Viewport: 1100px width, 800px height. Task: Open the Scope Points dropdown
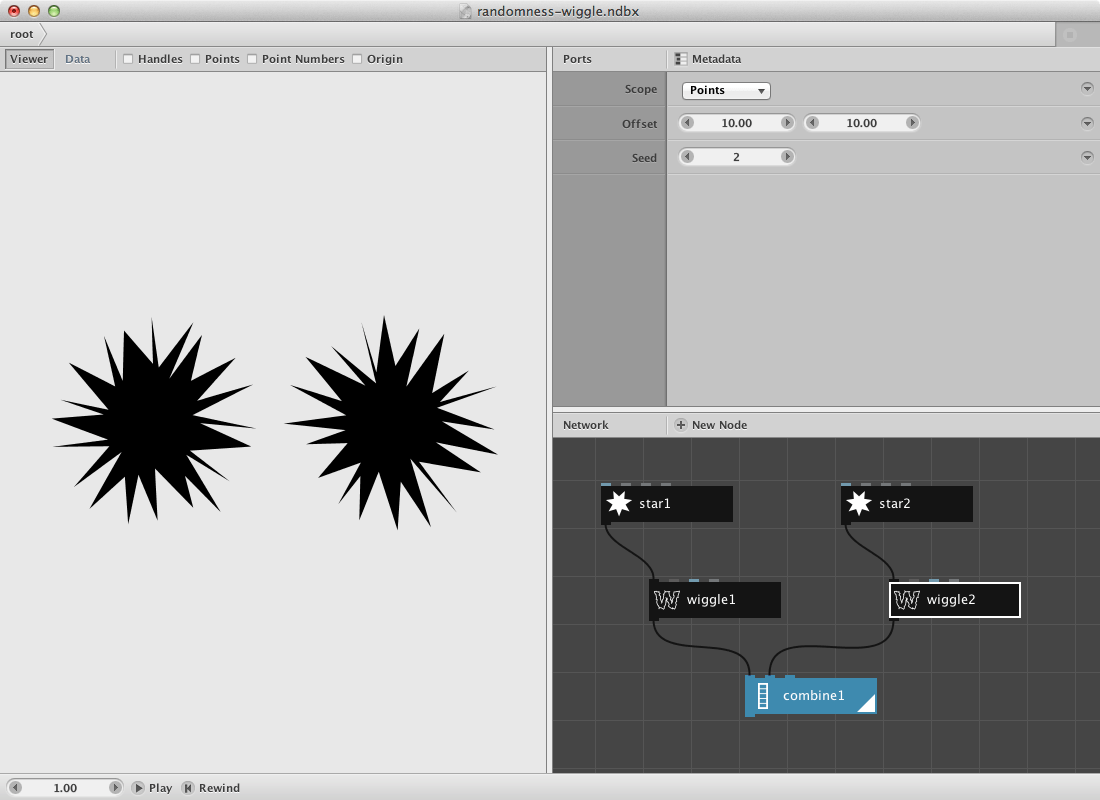tap(726, 90)
